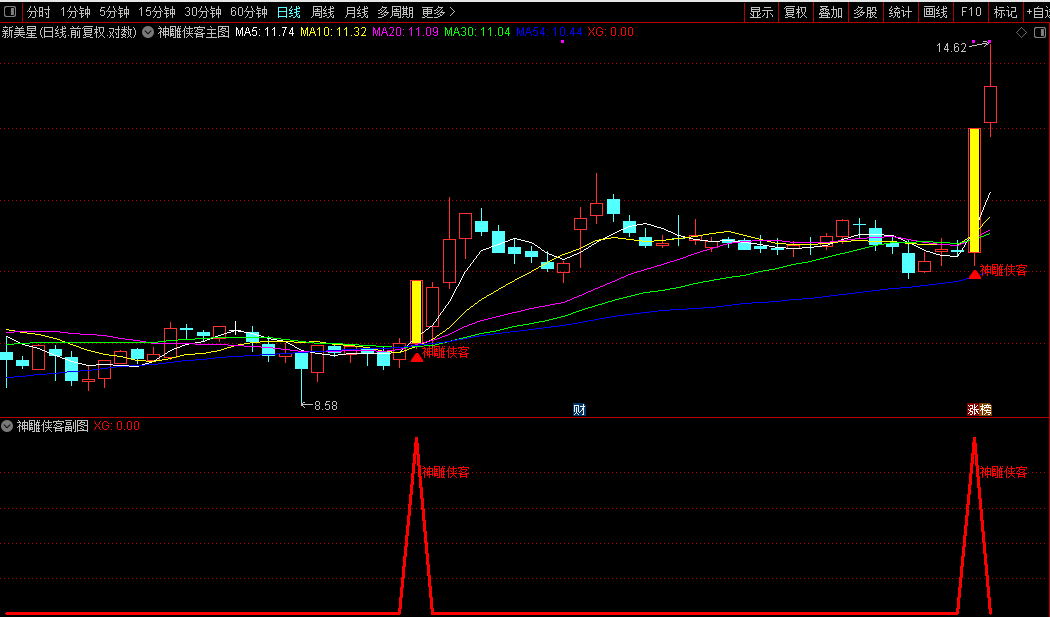Open the 复权 adjustment menu
Viewport: 1050px width, 617px height.
coord(796,12)
